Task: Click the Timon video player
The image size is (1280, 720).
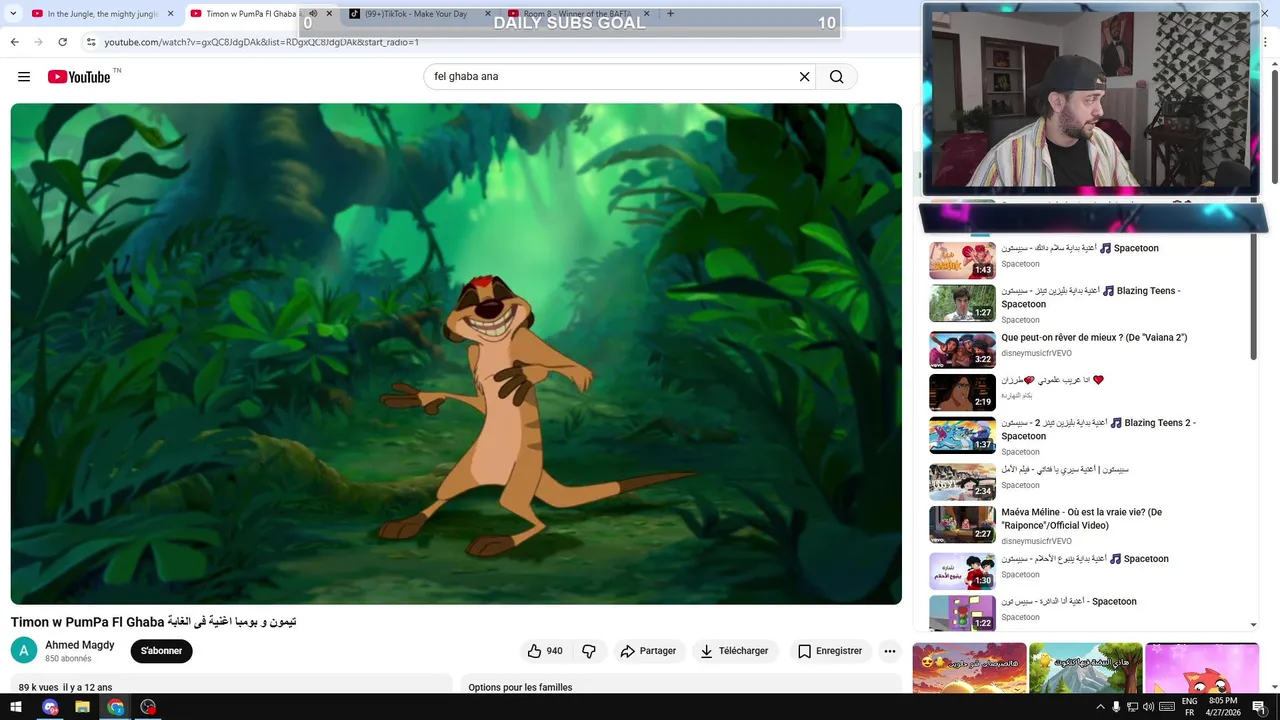Action: coord(456,354)
